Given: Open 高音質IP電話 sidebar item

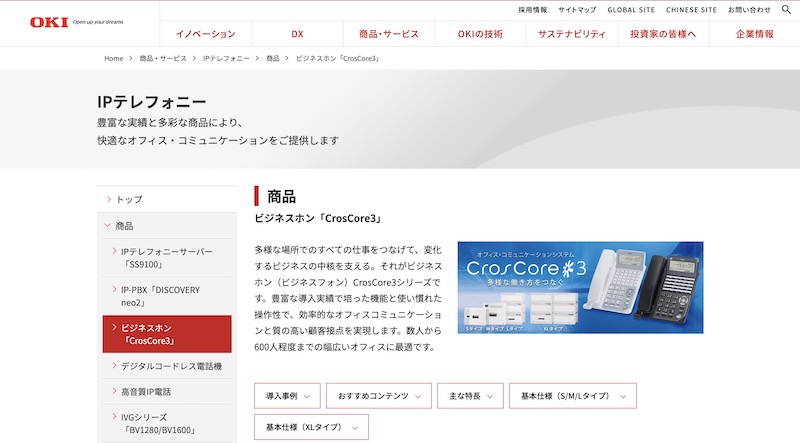Looking at the screenshot, I should pos(167,391).
